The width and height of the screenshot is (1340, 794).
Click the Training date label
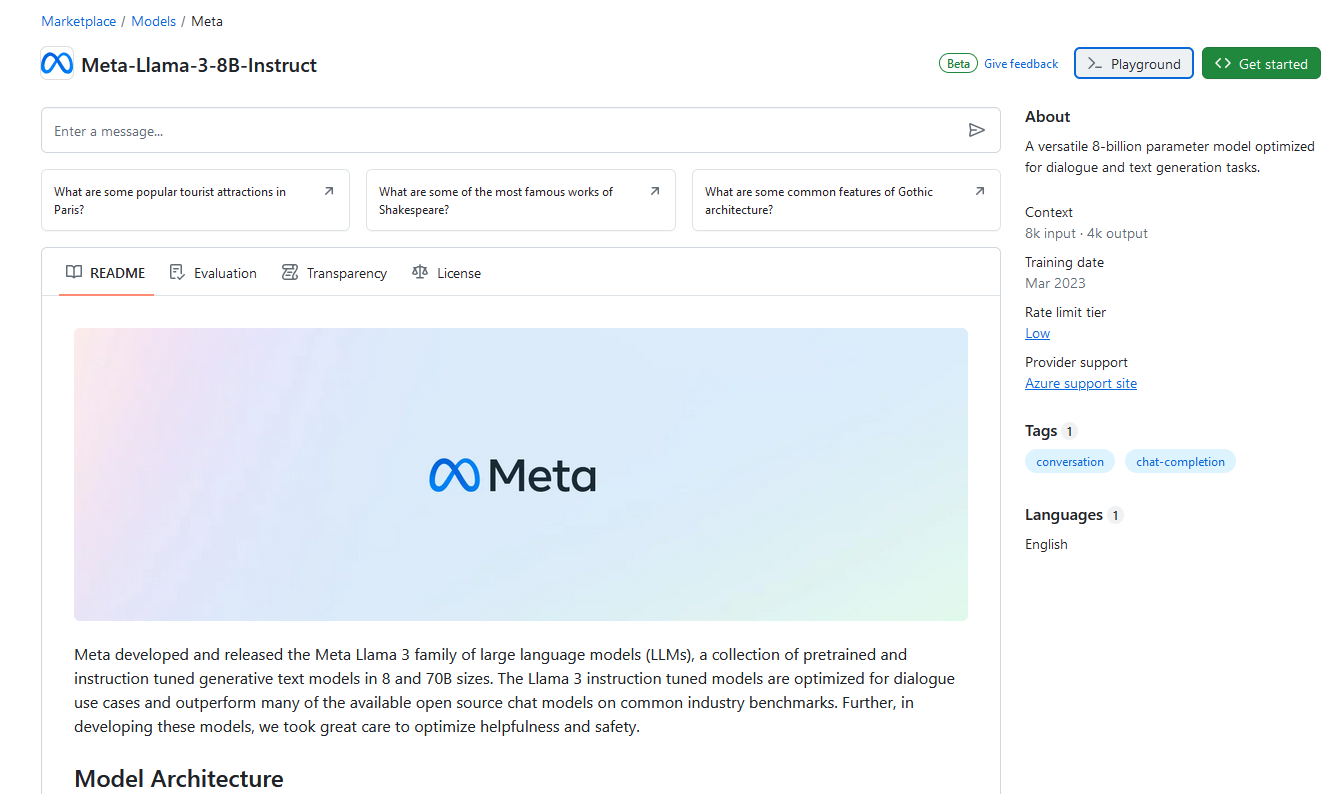pyautogui.click(x=1064, y=262)
